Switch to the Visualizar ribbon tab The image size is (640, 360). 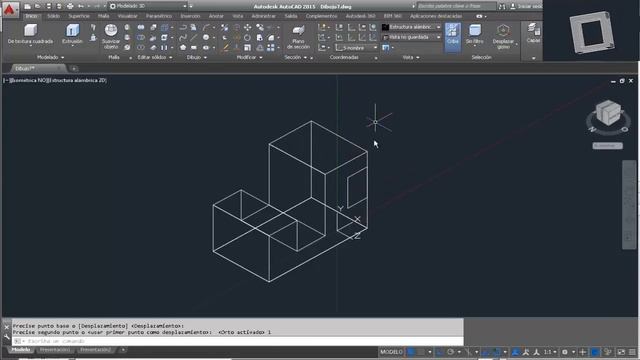[128, 16]
